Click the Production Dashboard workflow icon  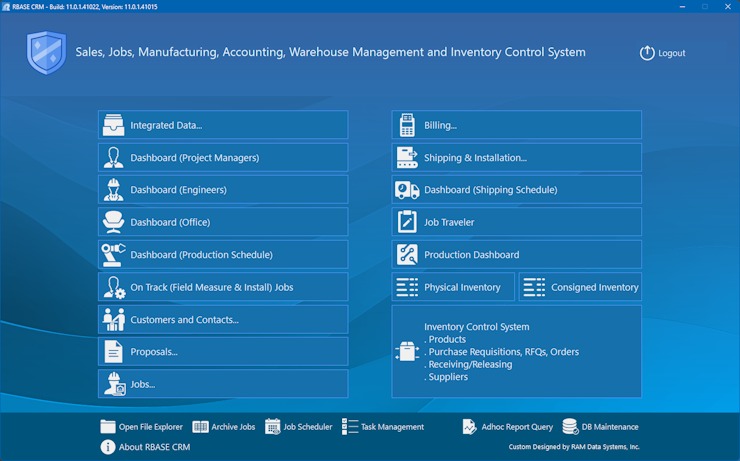(407, 255)
